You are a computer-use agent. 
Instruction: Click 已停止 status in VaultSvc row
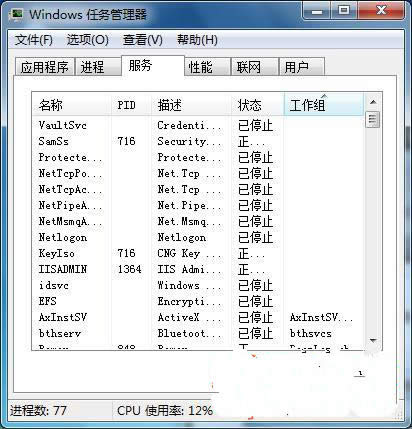coord(255,125)
